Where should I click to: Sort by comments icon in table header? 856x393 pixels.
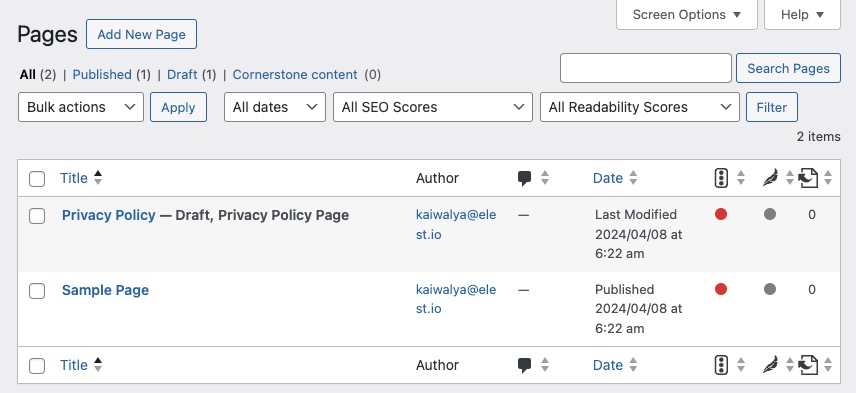point(525,178)
